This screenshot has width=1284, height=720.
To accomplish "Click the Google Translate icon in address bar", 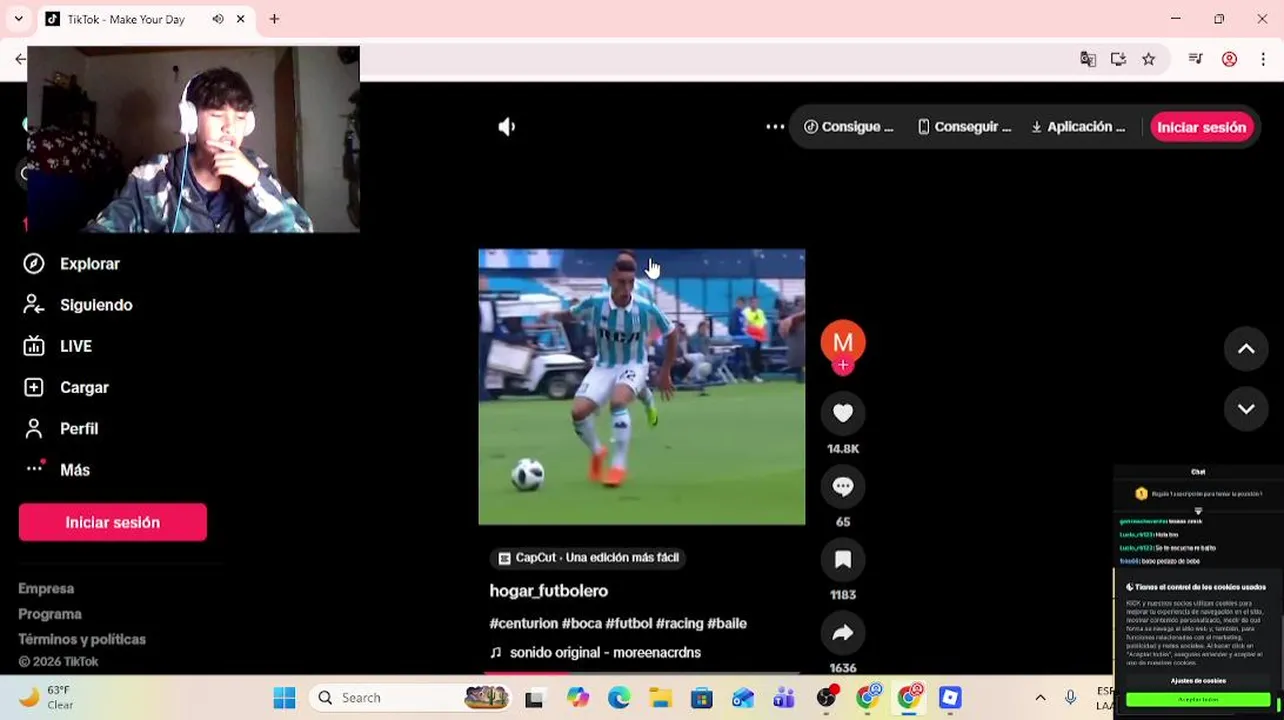I will pos(1088,59).
